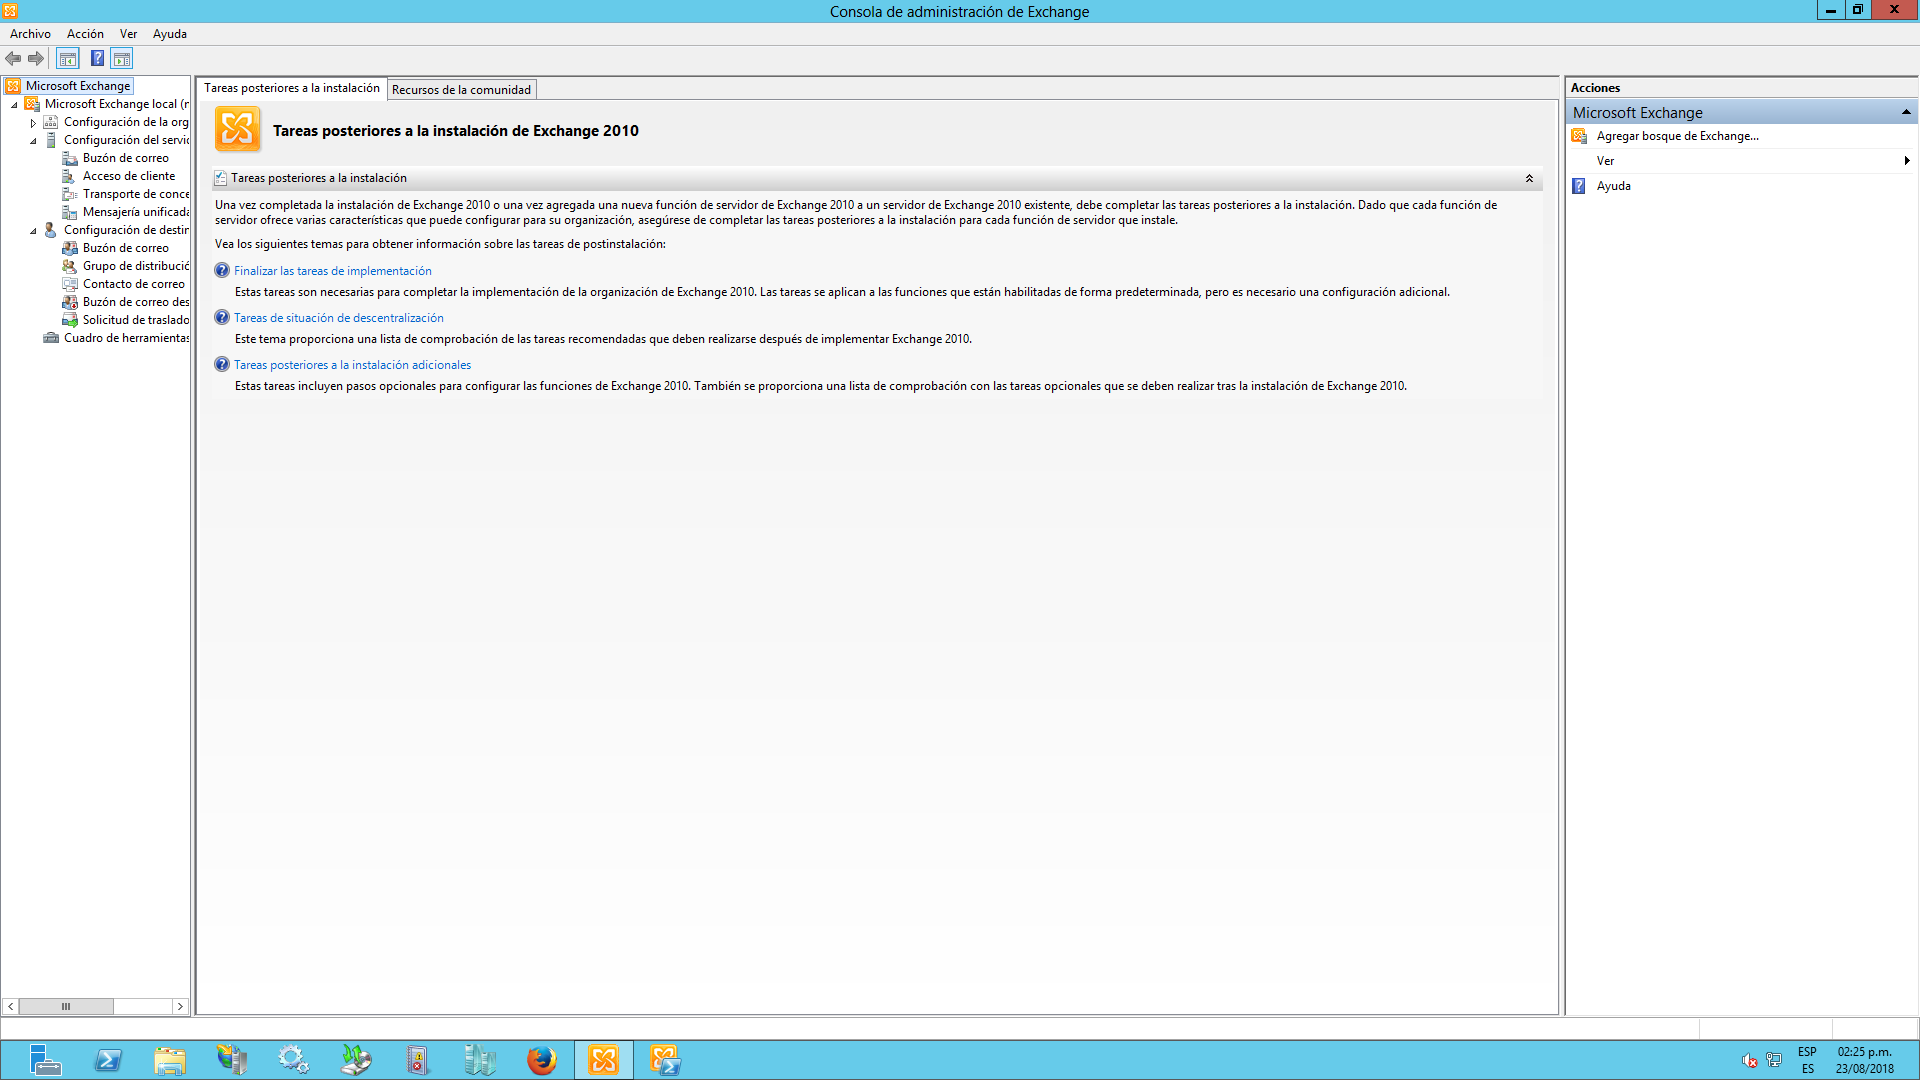
Task: Open the Ver submenu arrow in Acciones
Action: click(x=1907, y=161)
